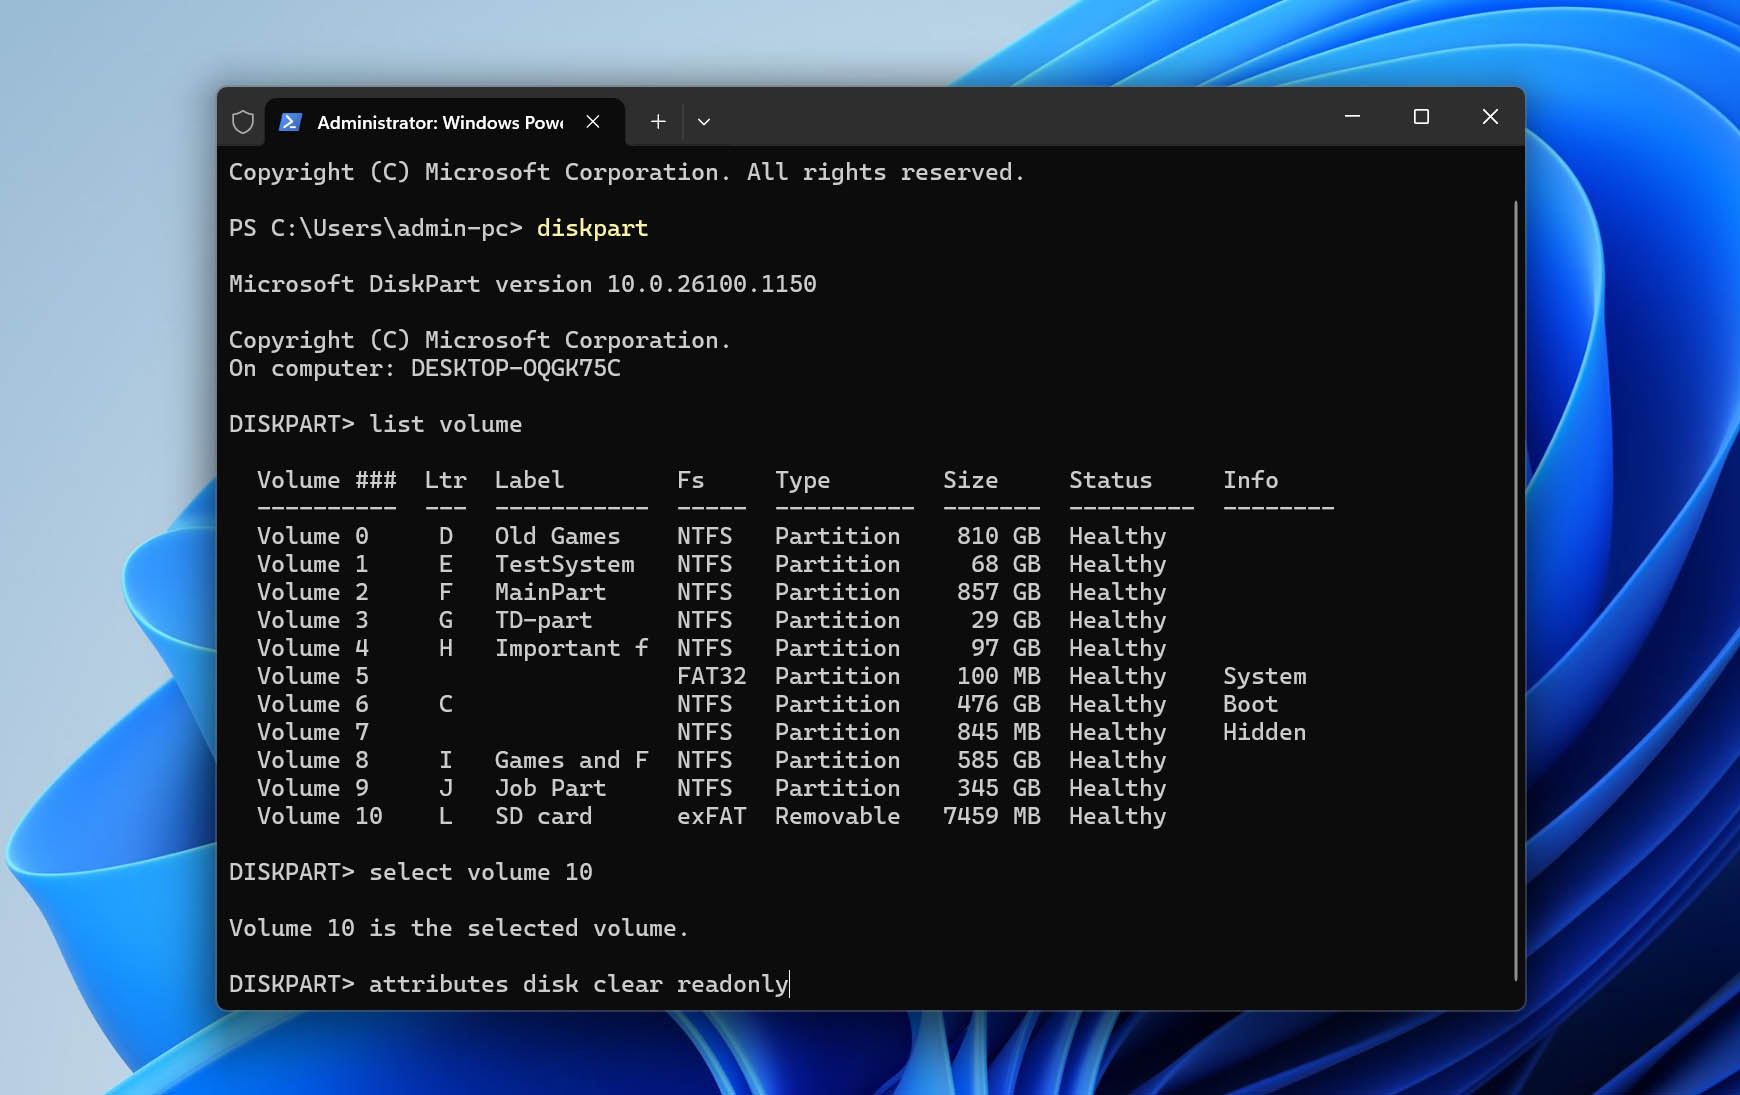Click the 'Microsoft DiskPart version 10.0.26100.1150' line
The height and width of the screenshot is (1095, 1740).
click(x=522, y=284)
